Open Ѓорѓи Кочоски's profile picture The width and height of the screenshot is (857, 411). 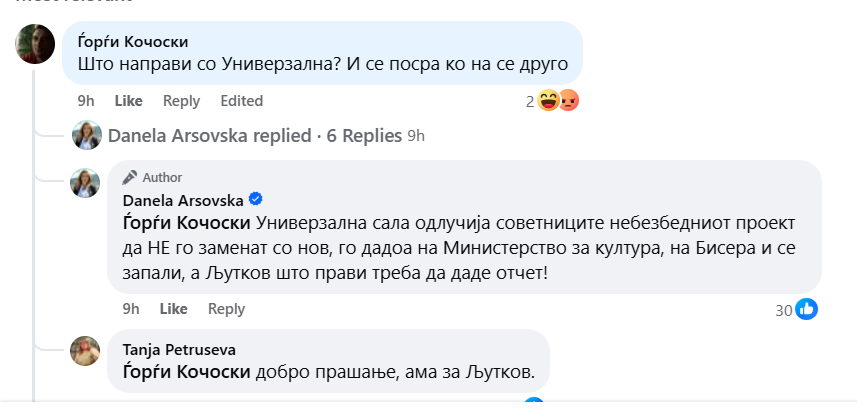pos(35,44)
